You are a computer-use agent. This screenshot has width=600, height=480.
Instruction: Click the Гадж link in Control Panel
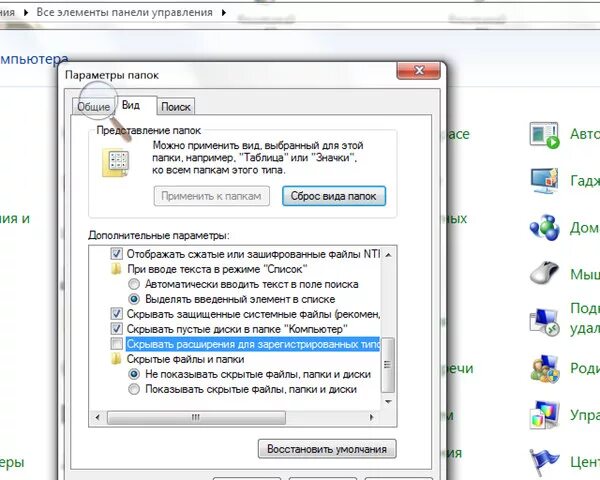pos(585,180)
